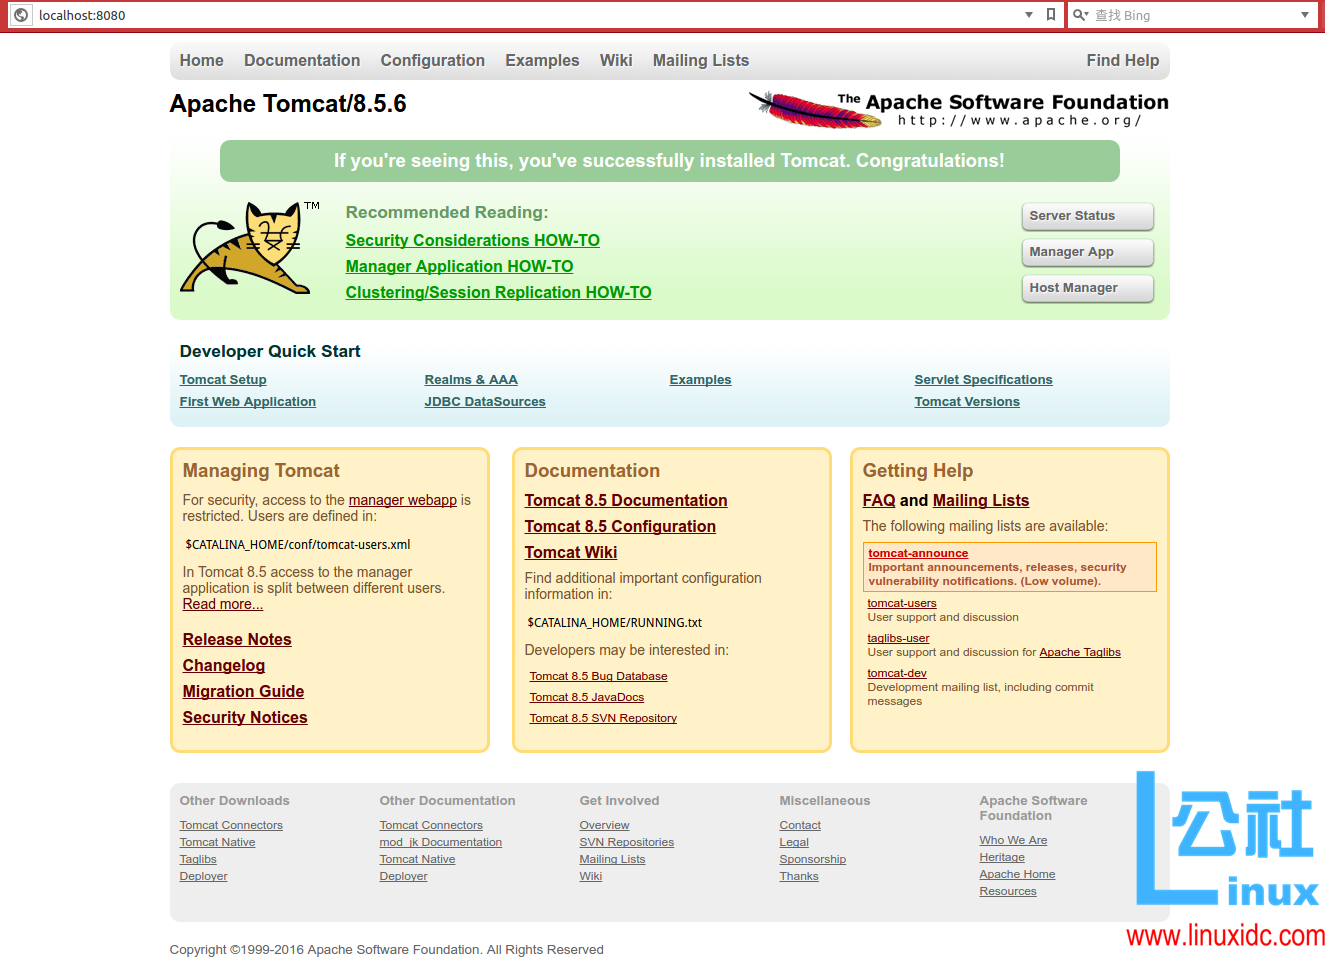Open Clustering/Session Replication HOW-TO link
The width and height of the screenshot is (1325, 961).
pos(498,293)
